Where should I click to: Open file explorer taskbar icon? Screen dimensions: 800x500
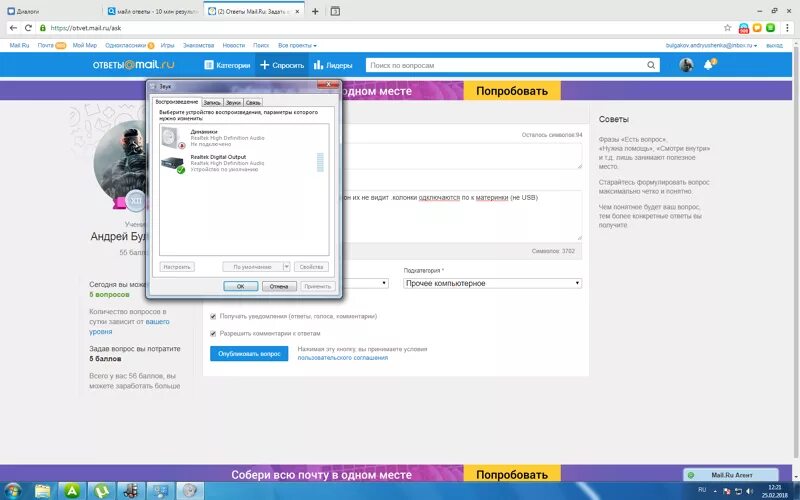point(42,491)
